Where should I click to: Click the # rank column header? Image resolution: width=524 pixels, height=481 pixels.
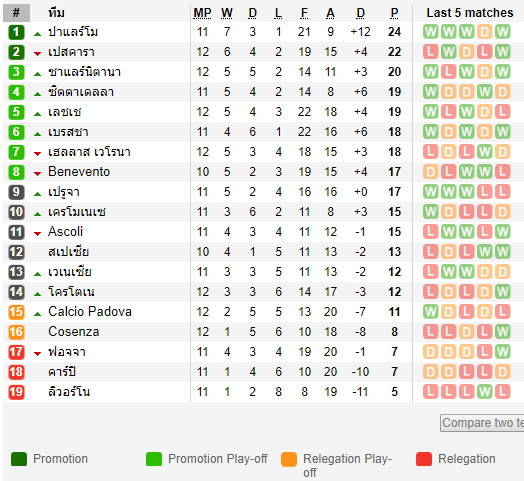(16, 13)
